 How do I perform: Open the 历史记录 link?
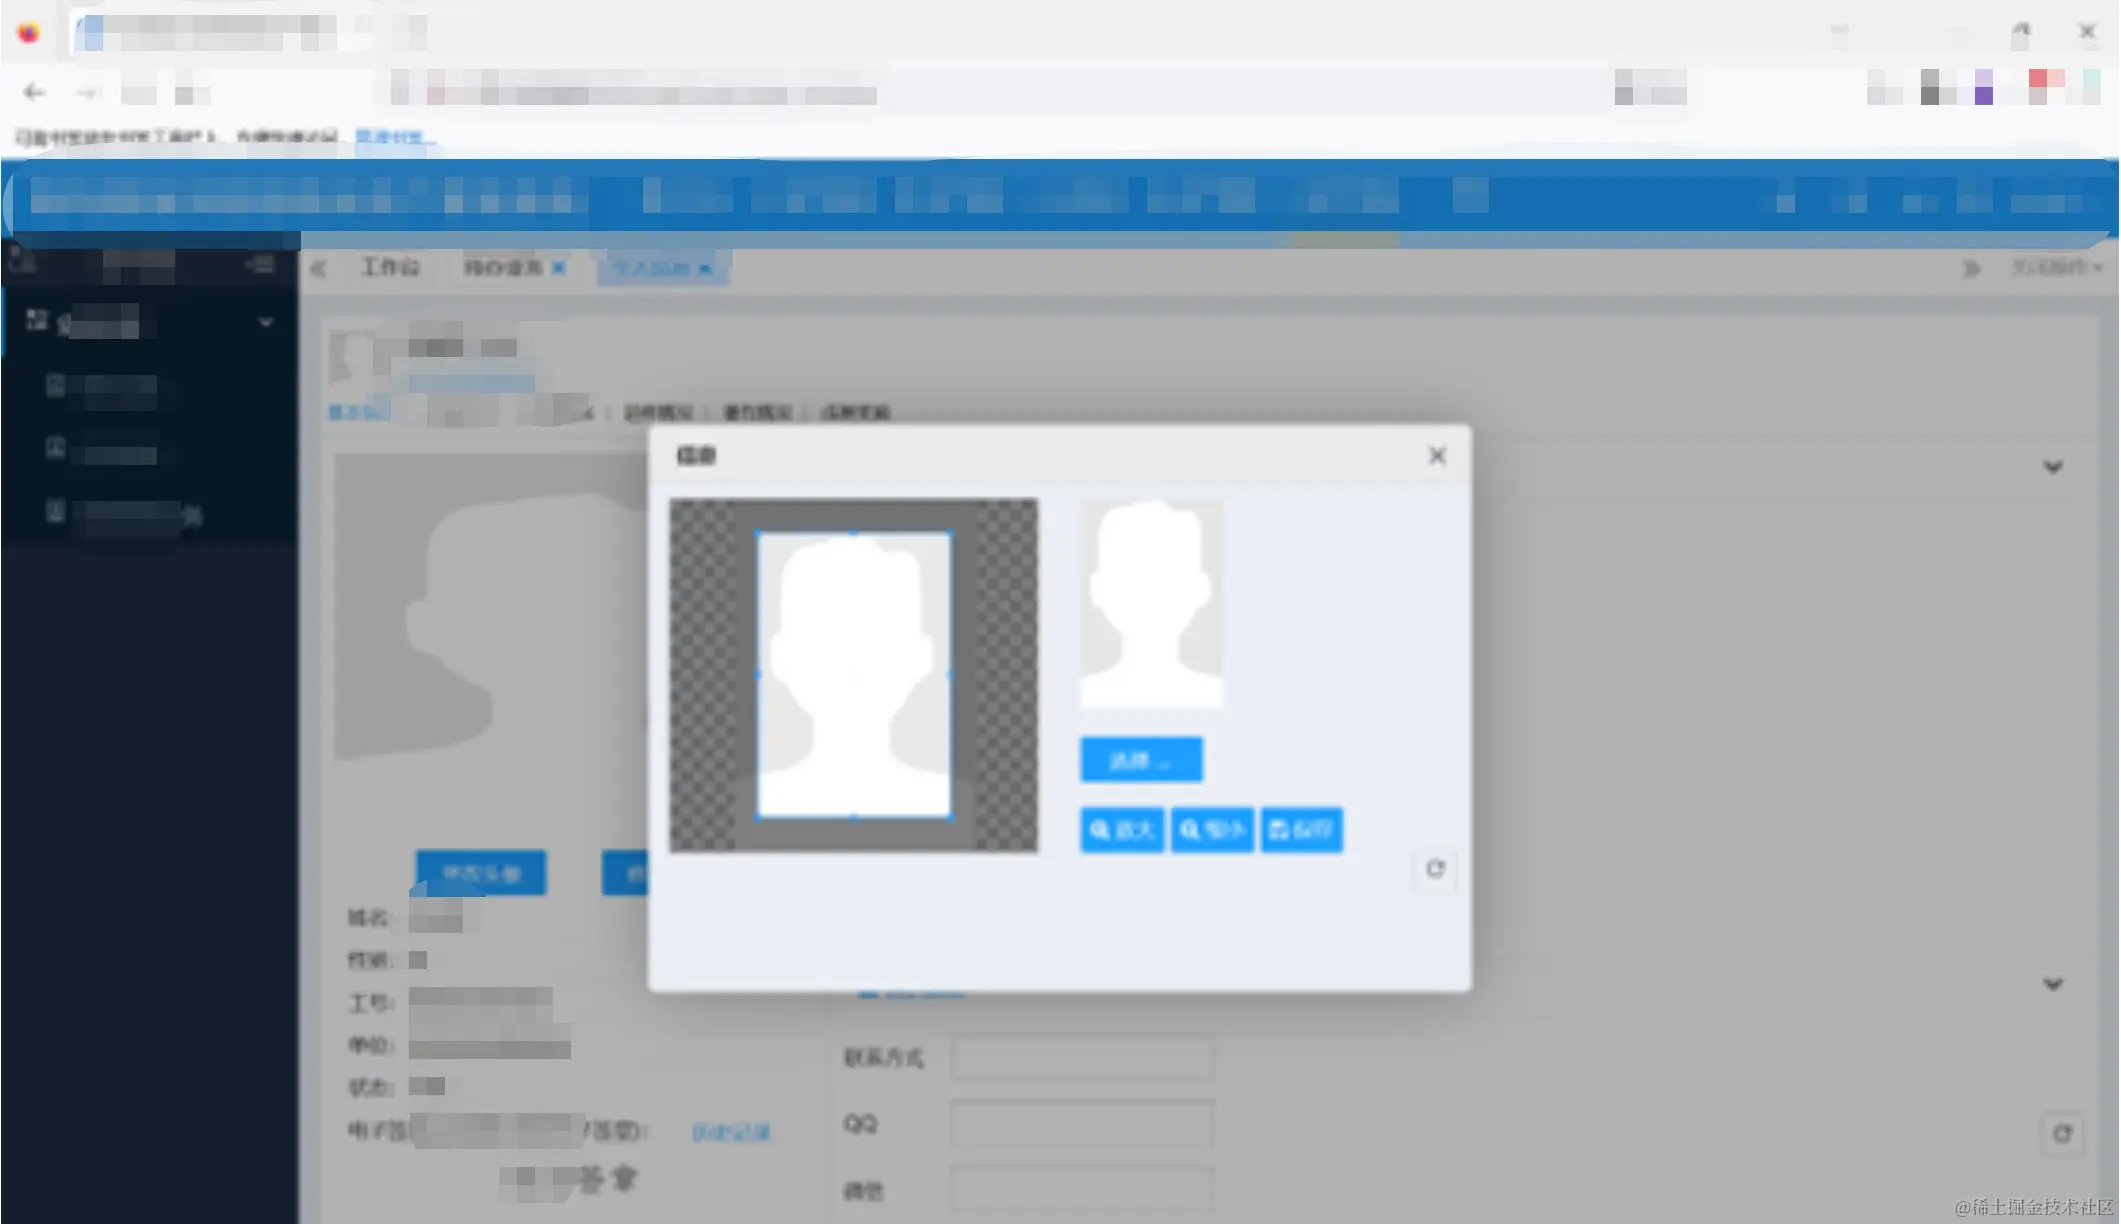click(731, 1132)
